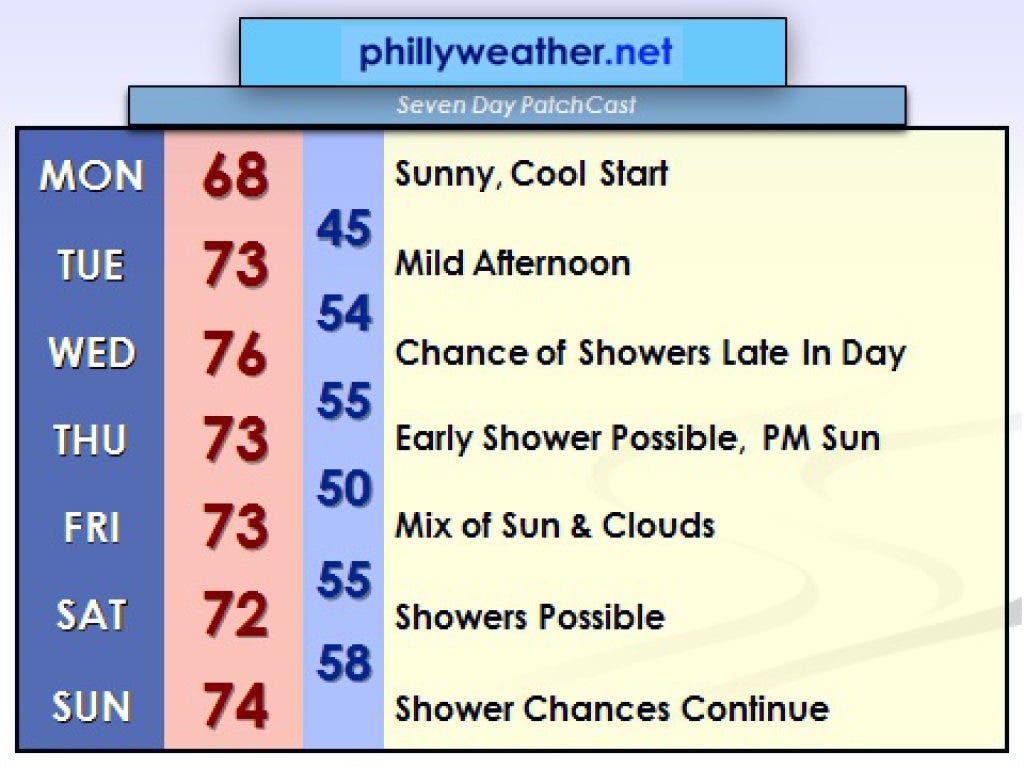The image size is (1024, 768).
Task: Select the Seven Day PatchCast banner
Action: (516, 105)
